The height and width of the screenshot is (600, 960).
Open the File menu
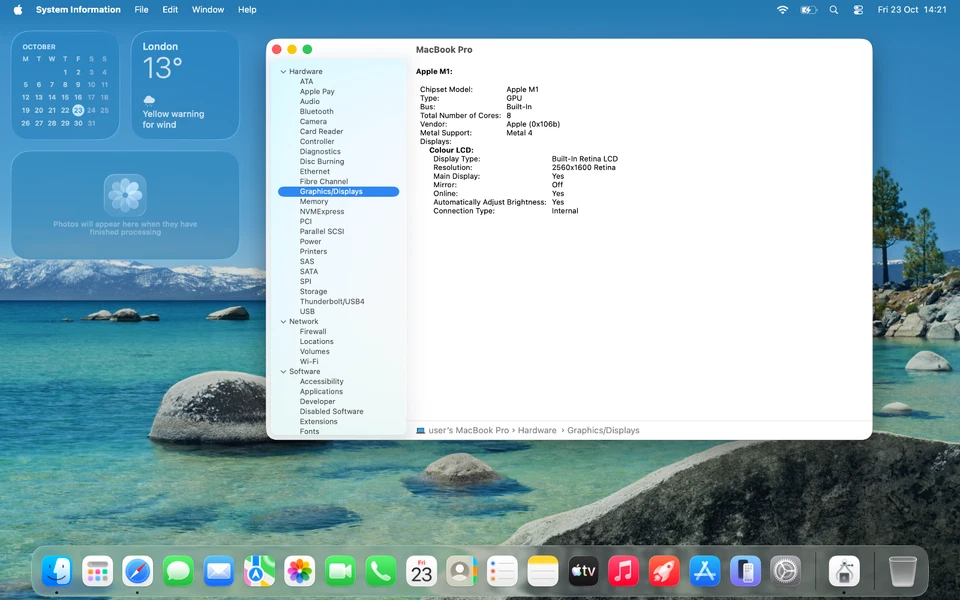tap(141, 10)
